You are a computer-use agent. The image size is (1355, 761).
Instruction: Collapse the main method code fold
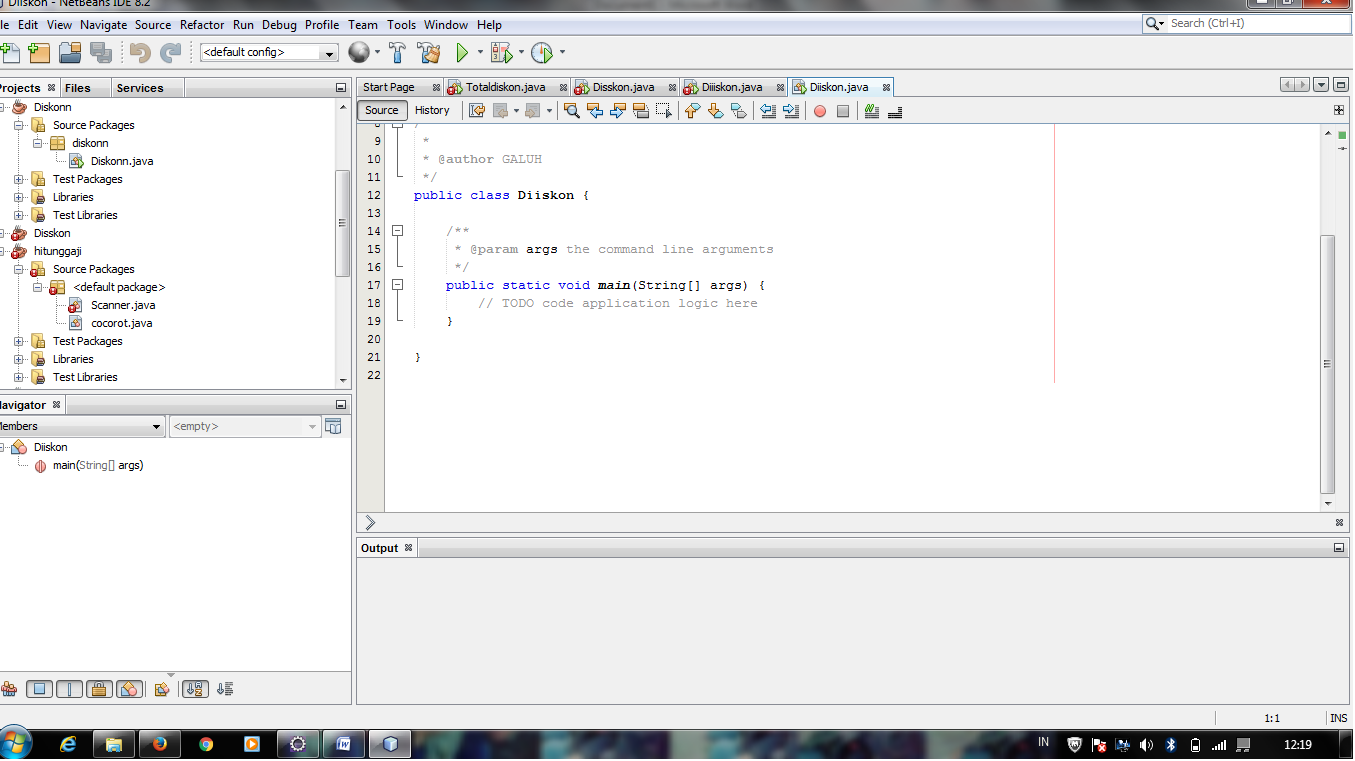click(x=397, y=285)
